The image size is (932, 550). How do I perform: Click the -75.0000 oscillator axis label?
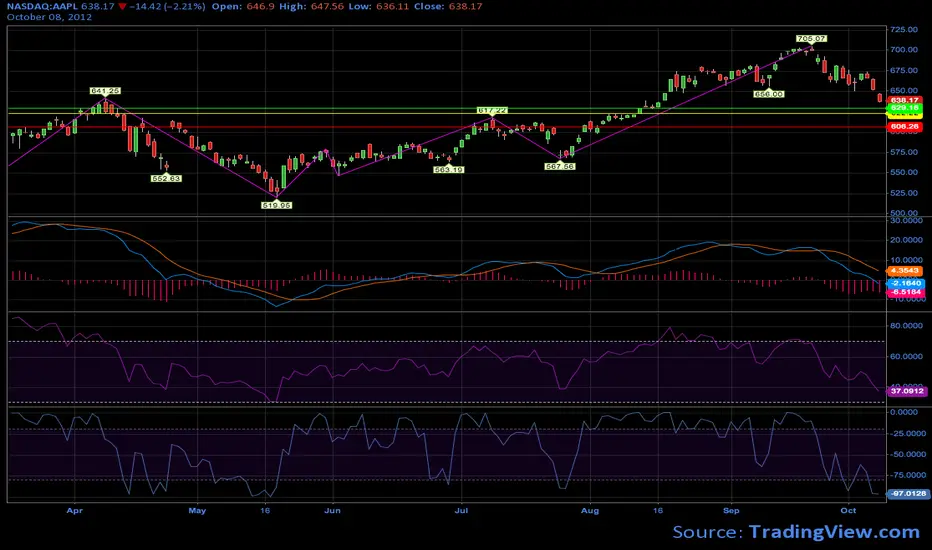coord(907,475)
